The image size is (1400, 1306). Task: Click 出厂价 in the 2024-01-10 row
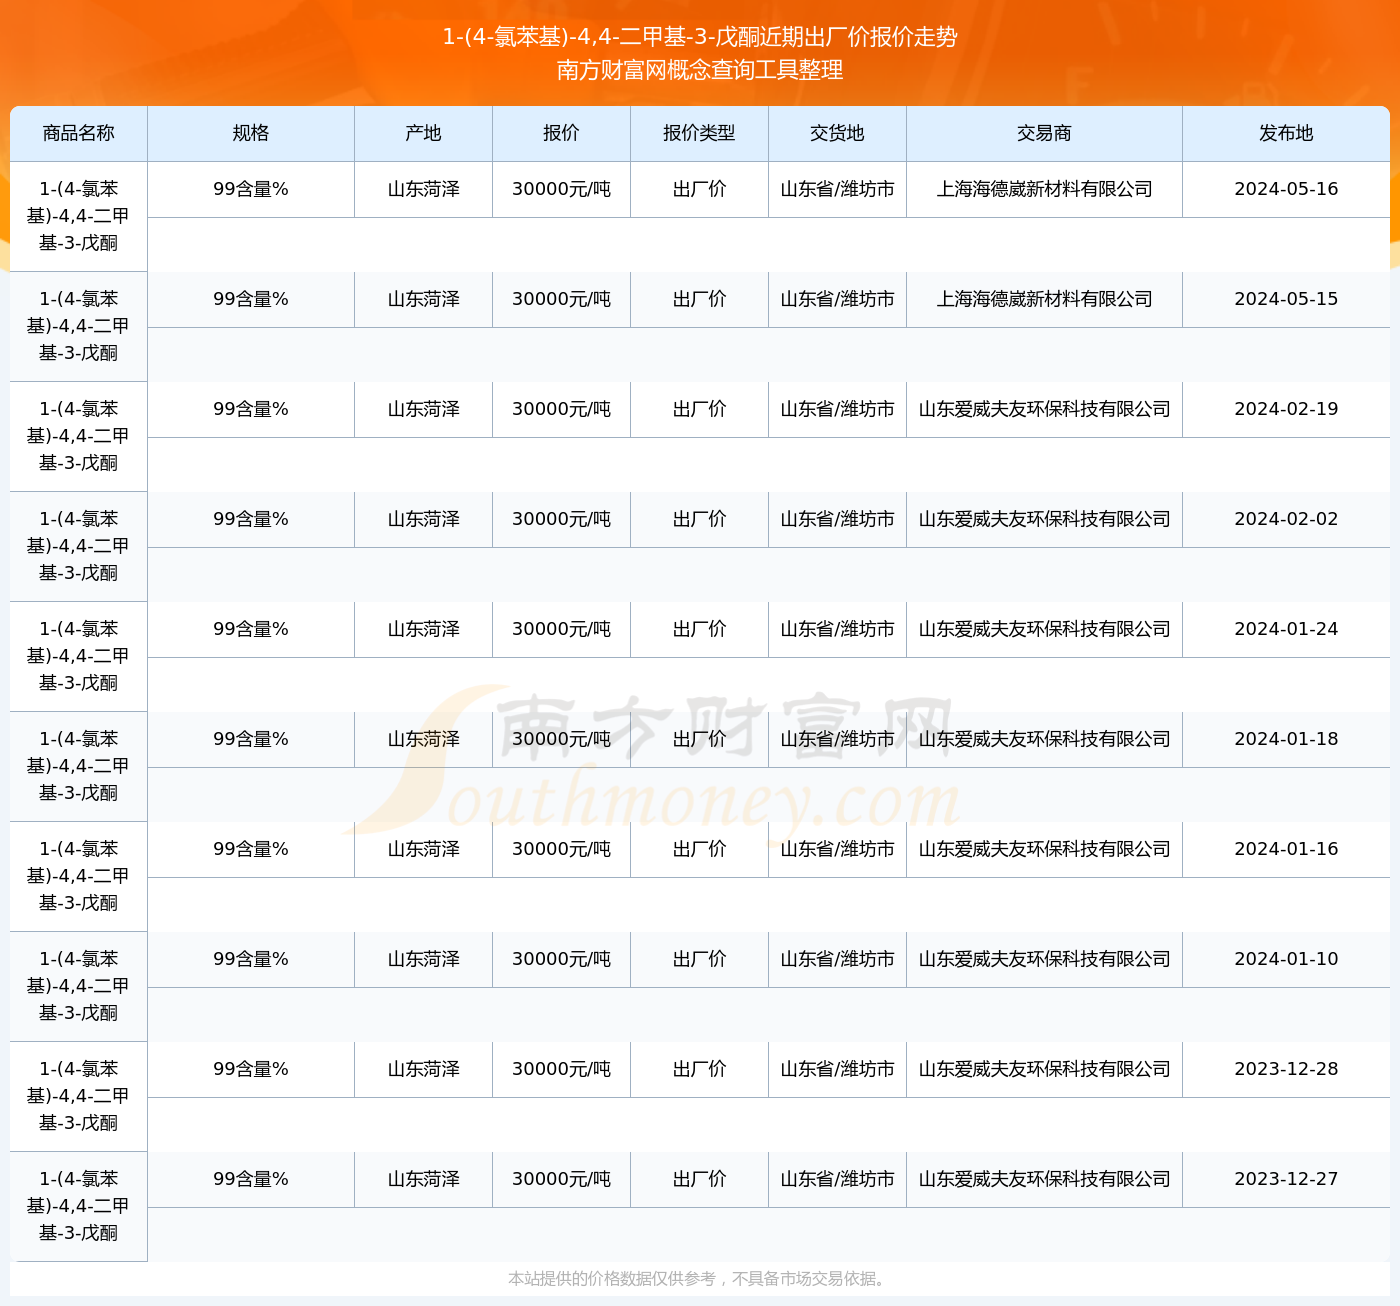point(699,959)
